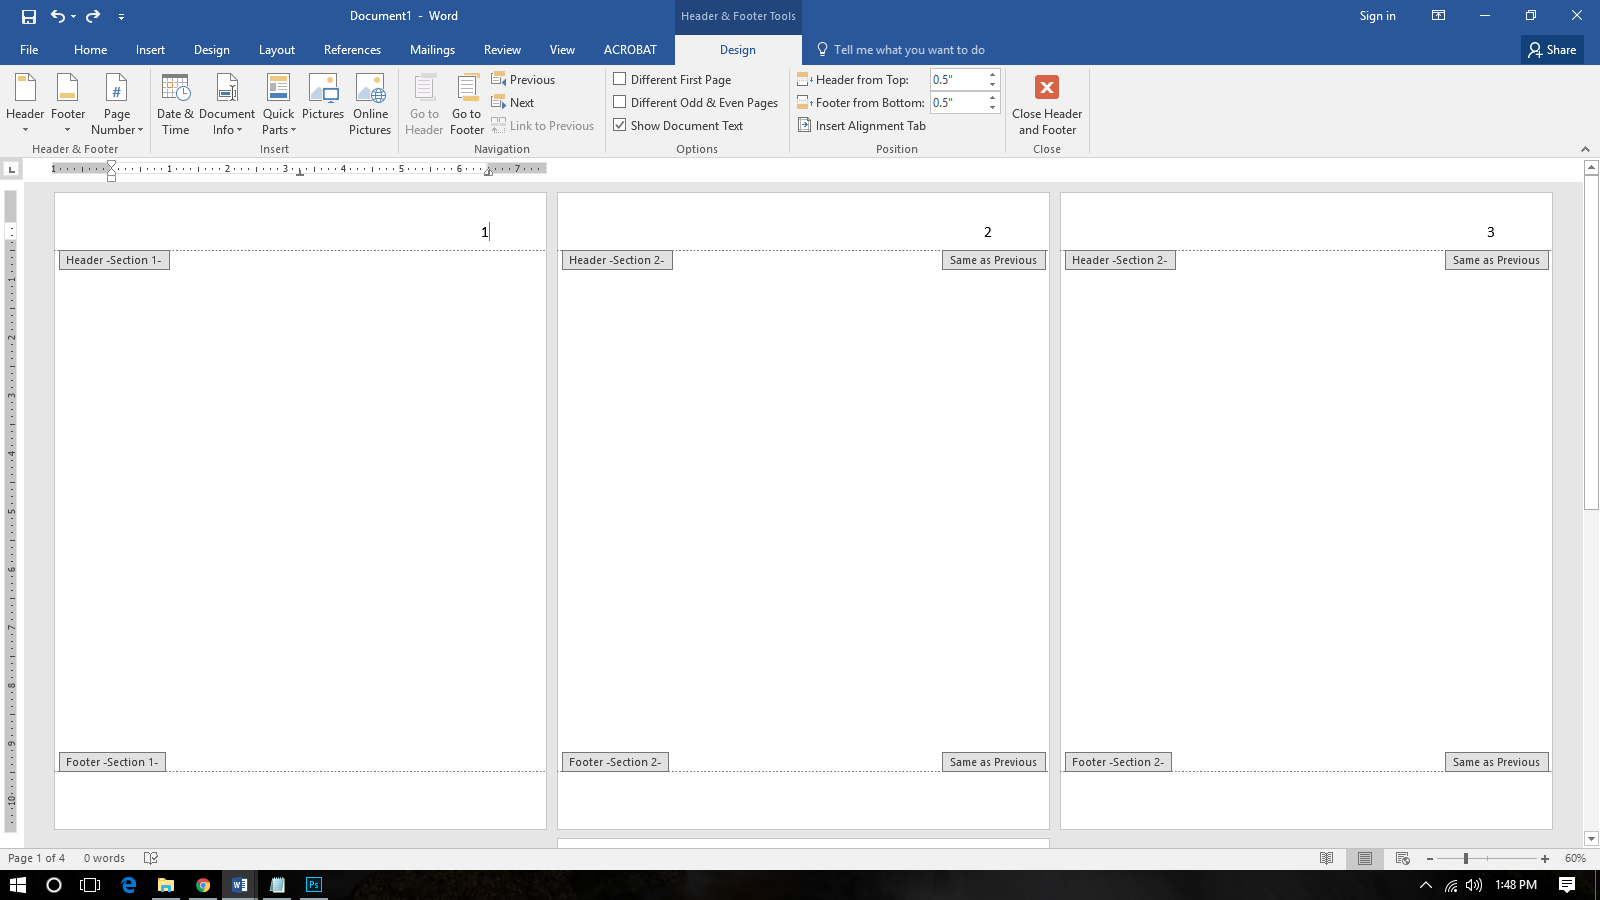Increase zoom with the zoom slider
1600x900 pixels.
click(1543, 858)
